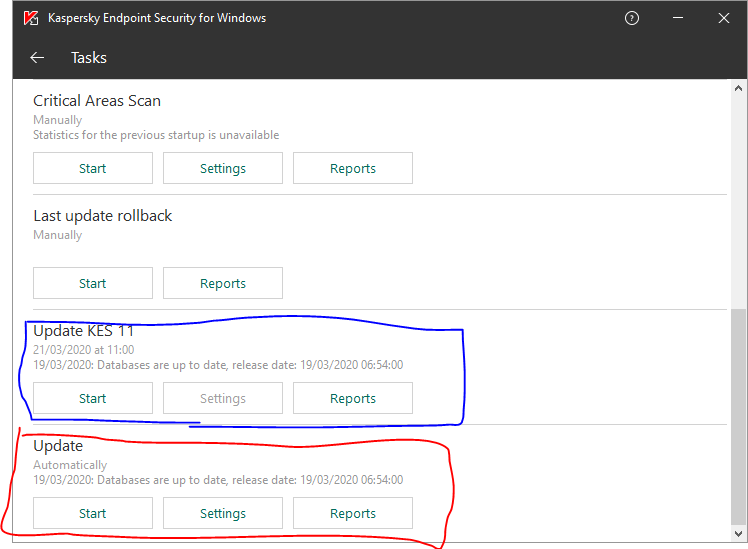Open Settings for the automatic Update task
The height and width of the screenshot is (549, 748).
(x=223, y=514)
